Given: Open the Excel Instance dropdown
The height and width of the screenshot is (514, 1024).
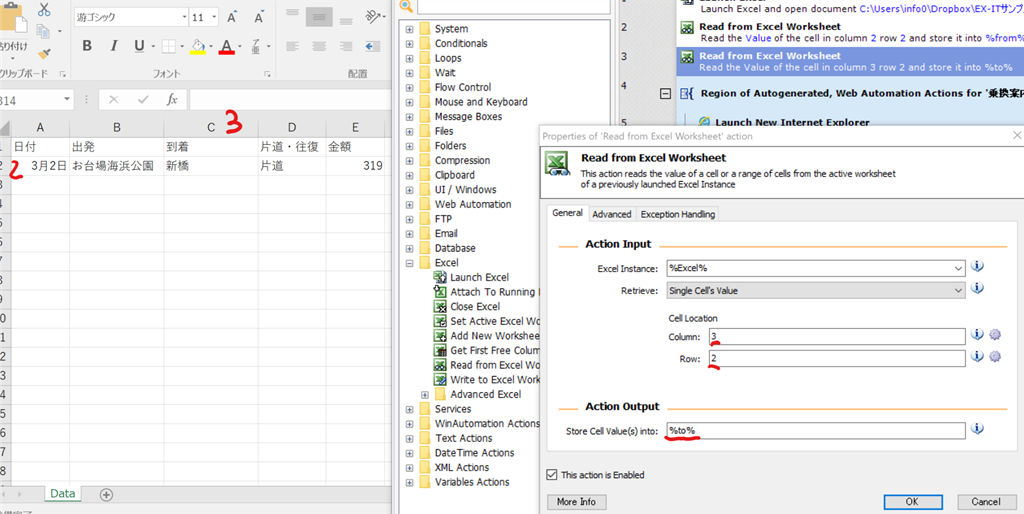Looking at the screenshot, I should (x=959, y=268).
